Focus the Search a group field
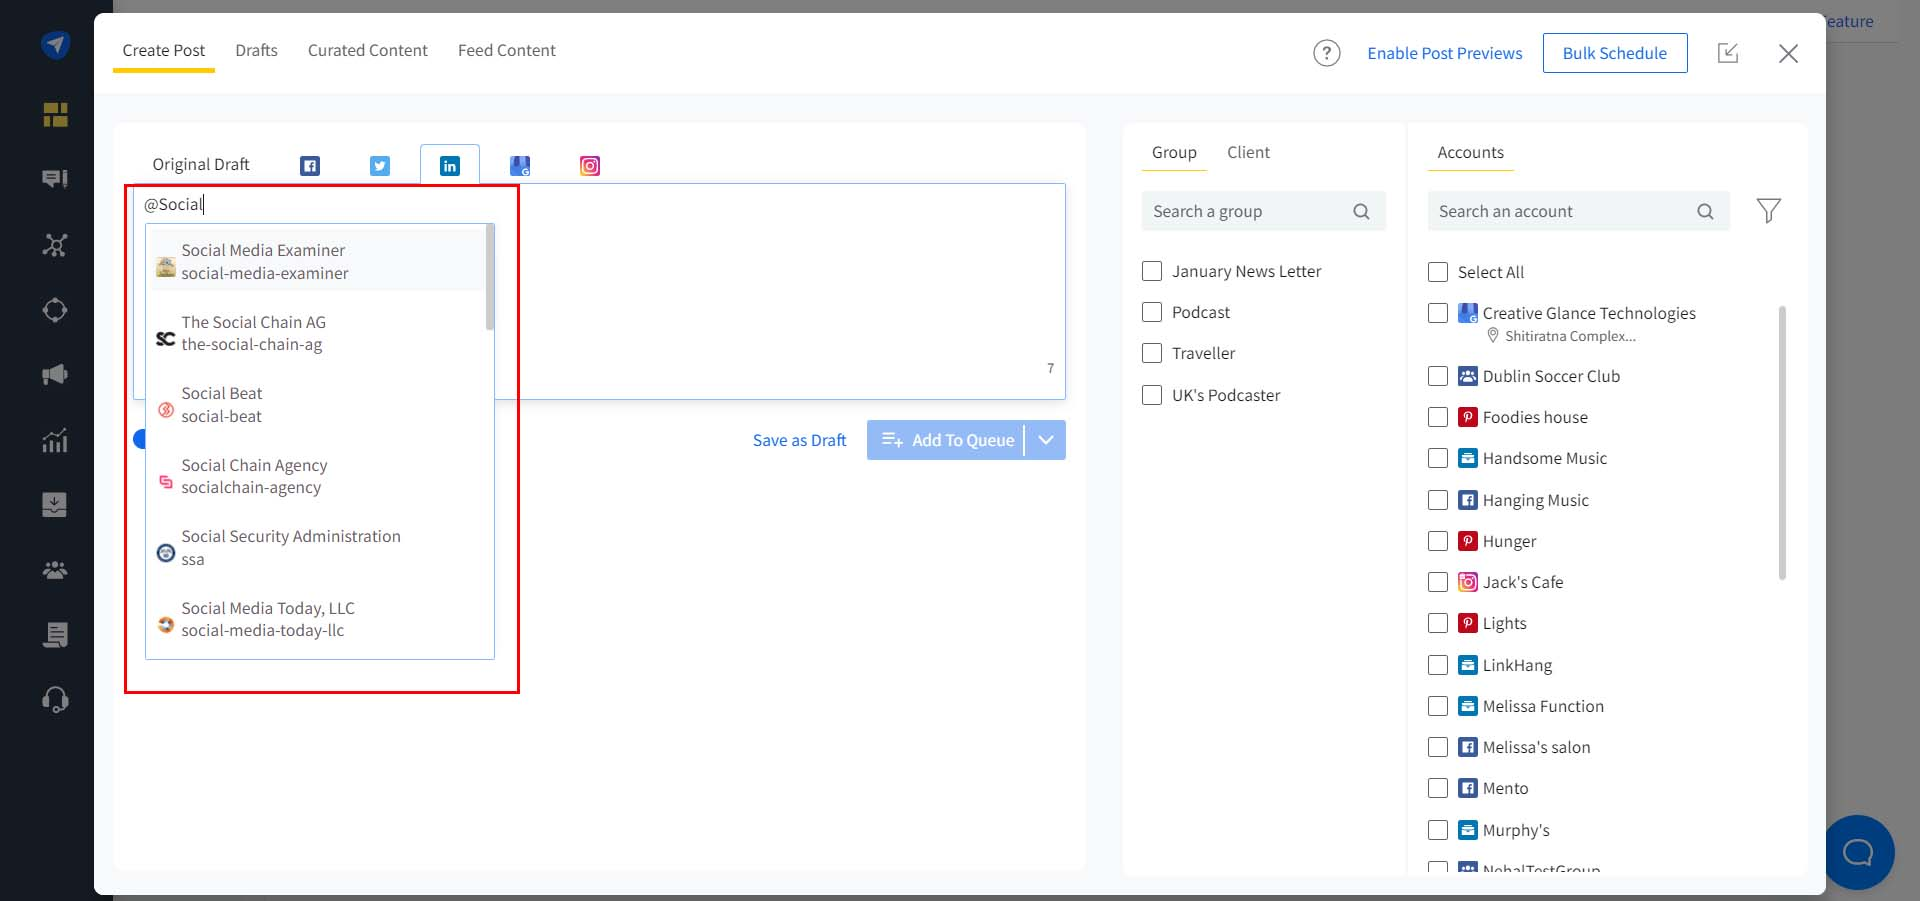The width and height of the screenshot is (1920, 901). click(1264, 211)
